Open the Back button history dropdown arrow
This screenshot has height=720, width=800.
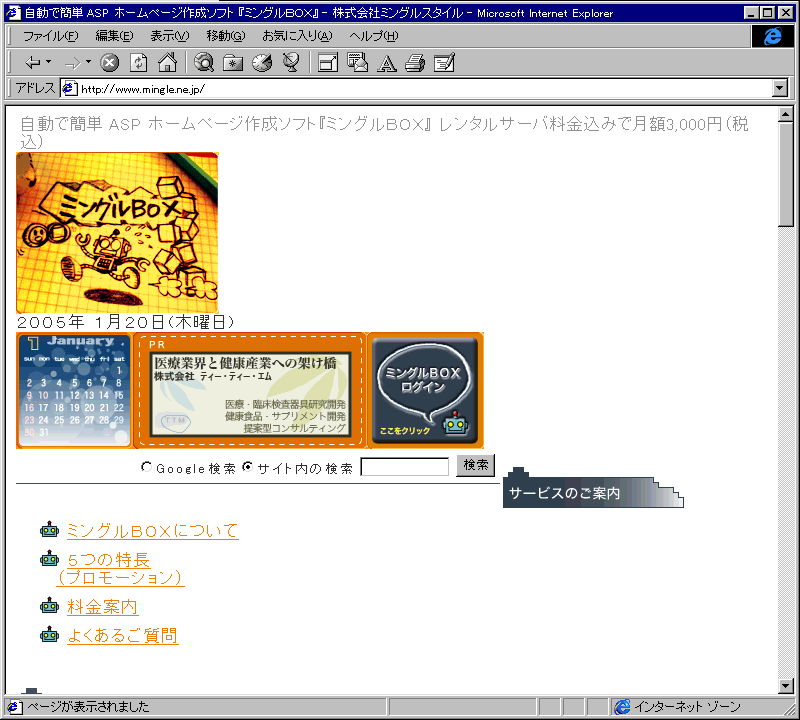point(48,62)
